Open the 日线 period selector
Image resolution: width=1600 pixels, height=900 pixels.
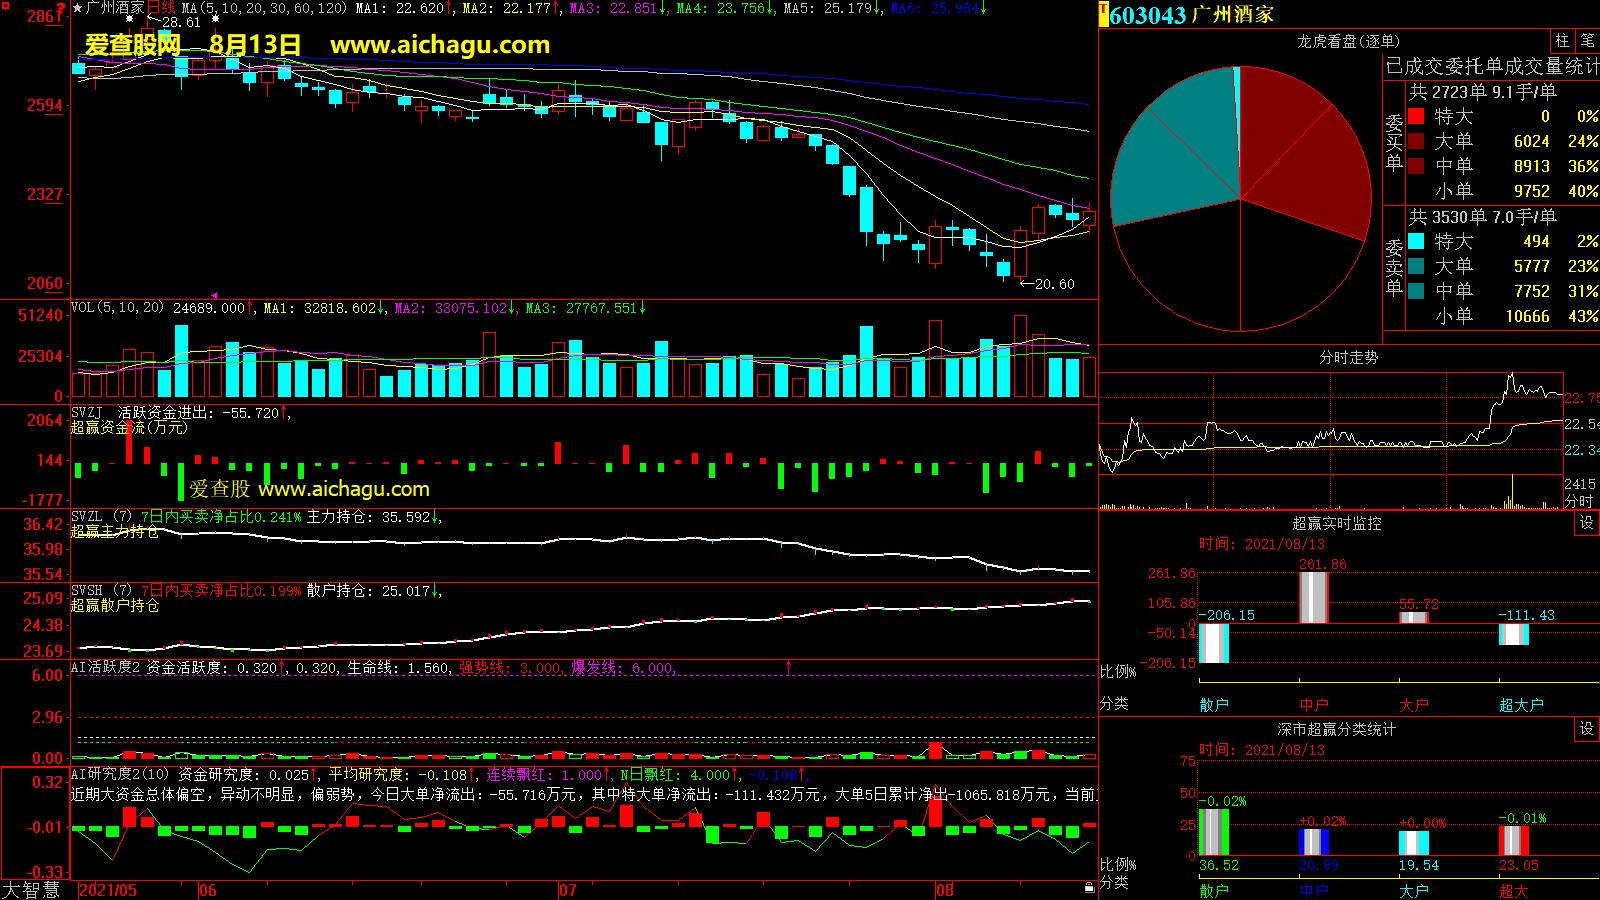point(162,8)
